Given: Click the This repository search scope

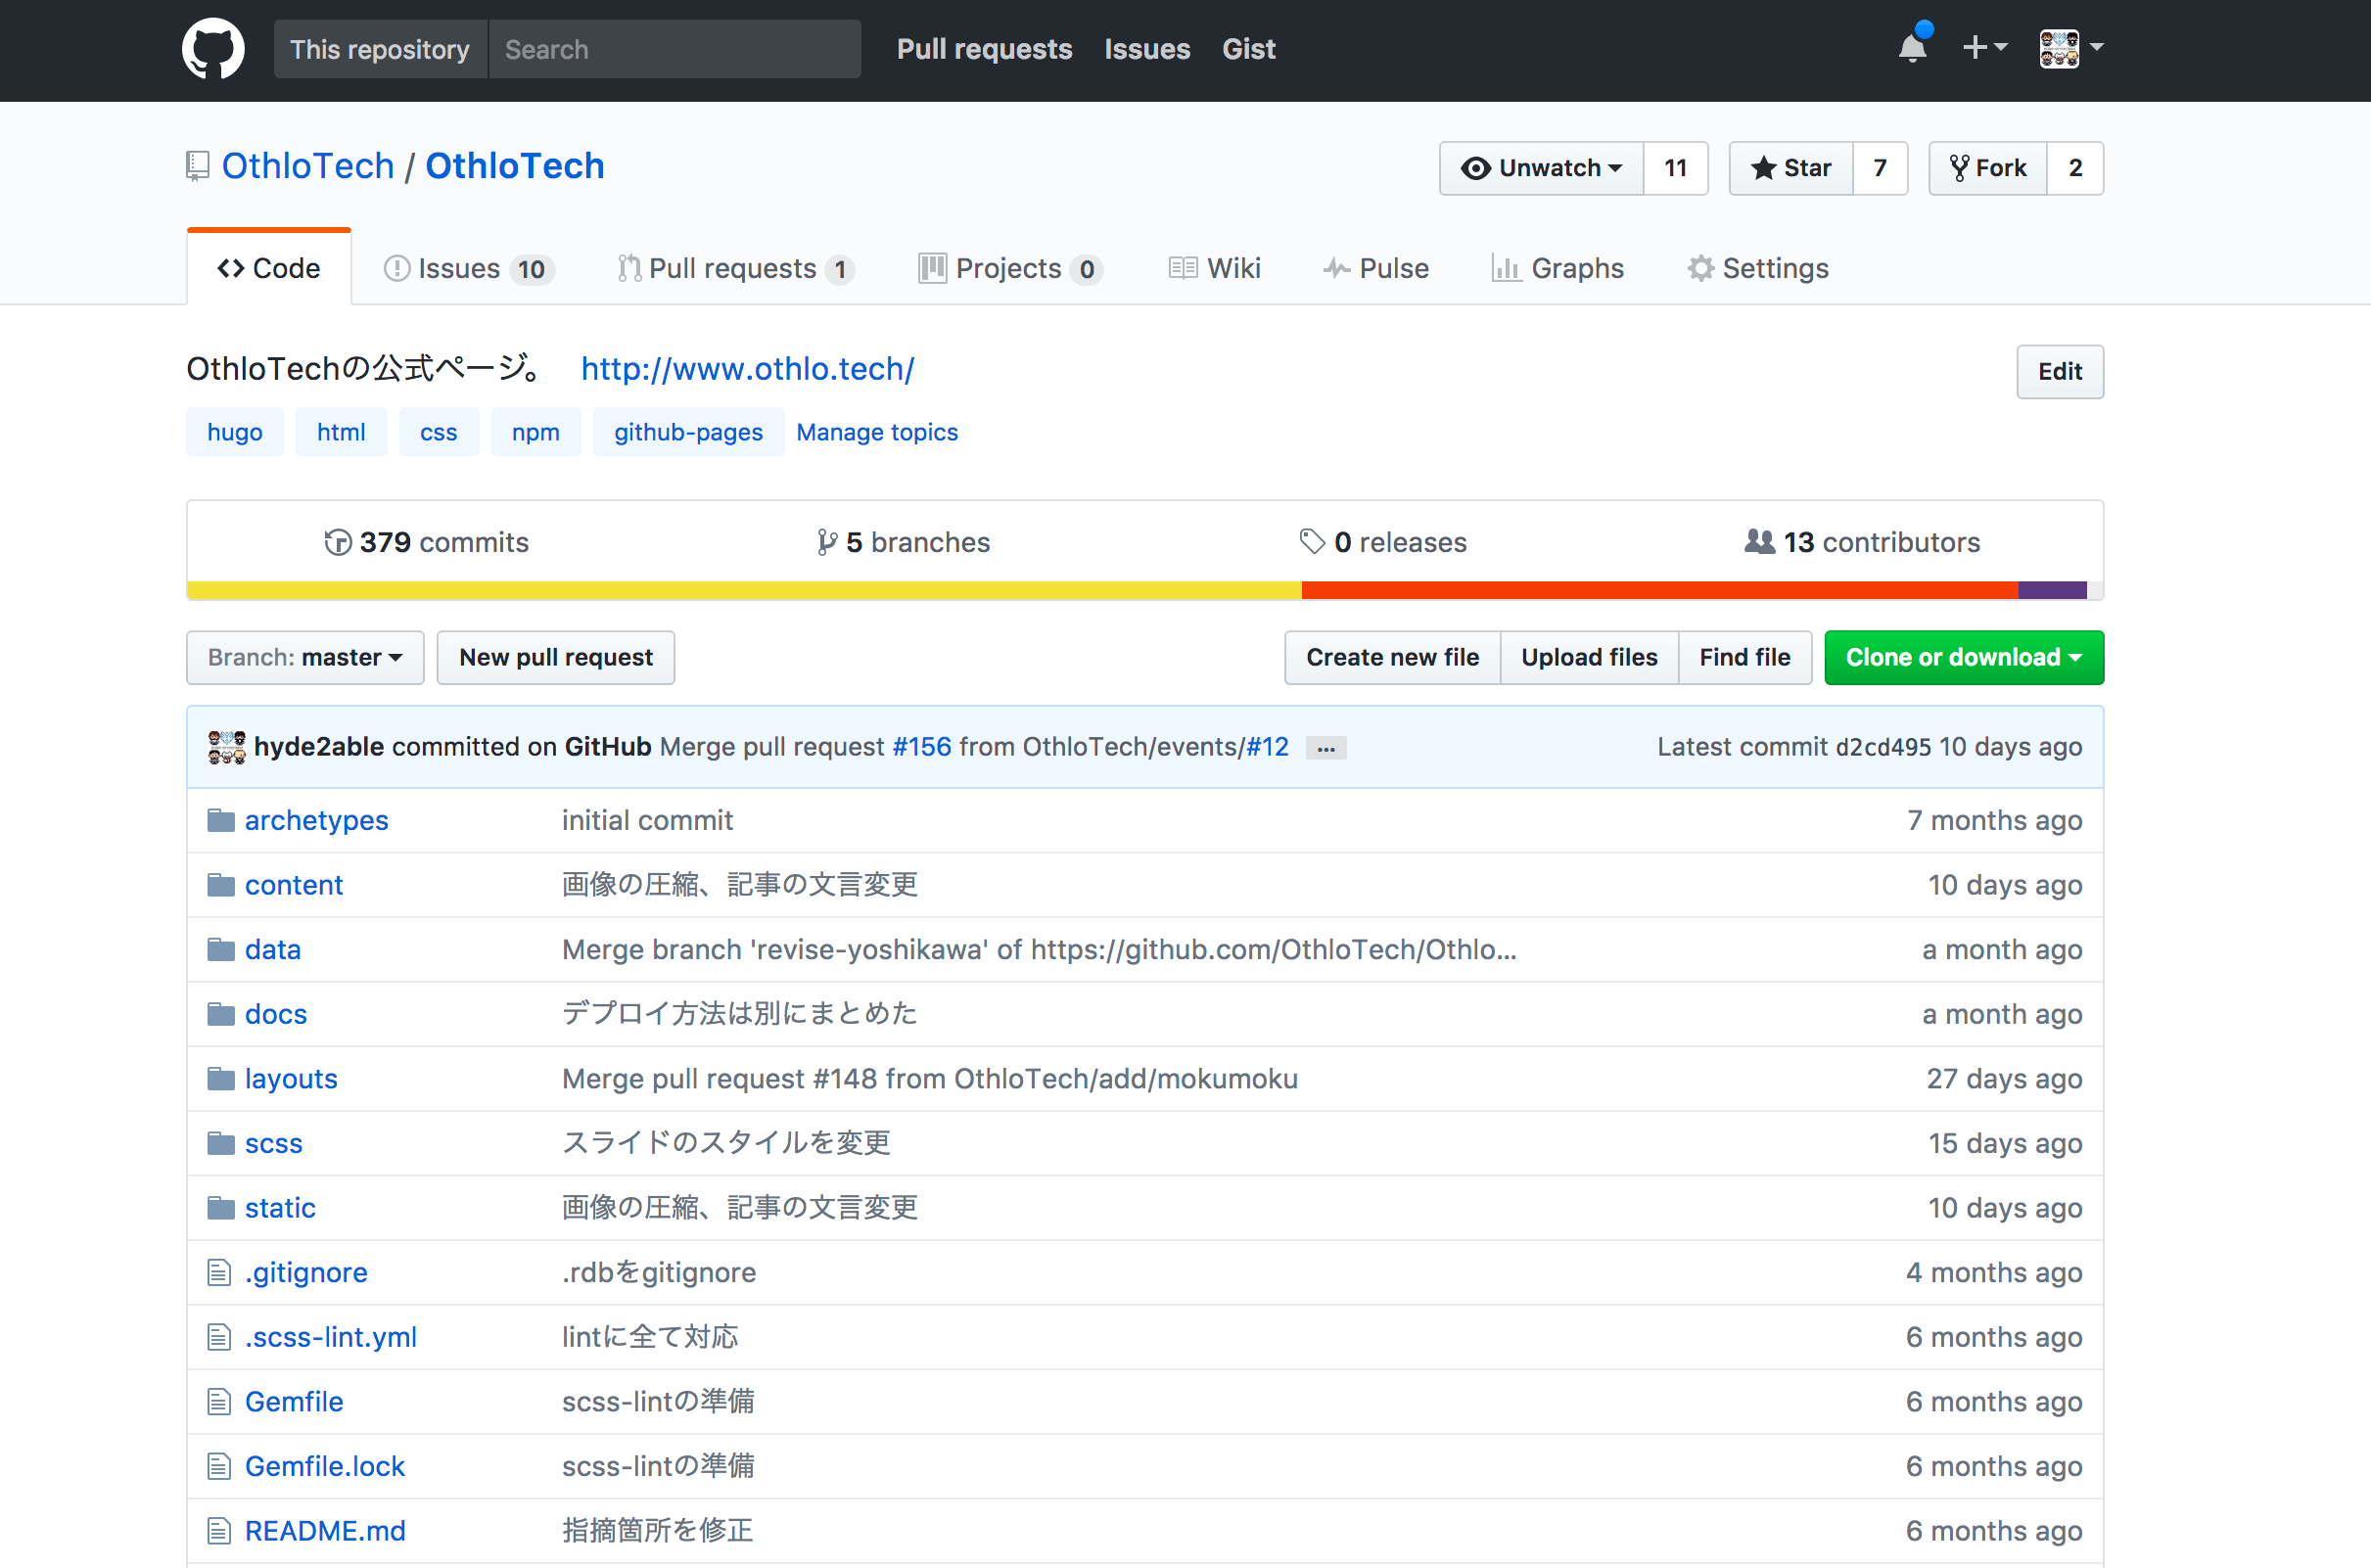Looking at the screenshot, I should pyautogui.click(x=380, y=49).
